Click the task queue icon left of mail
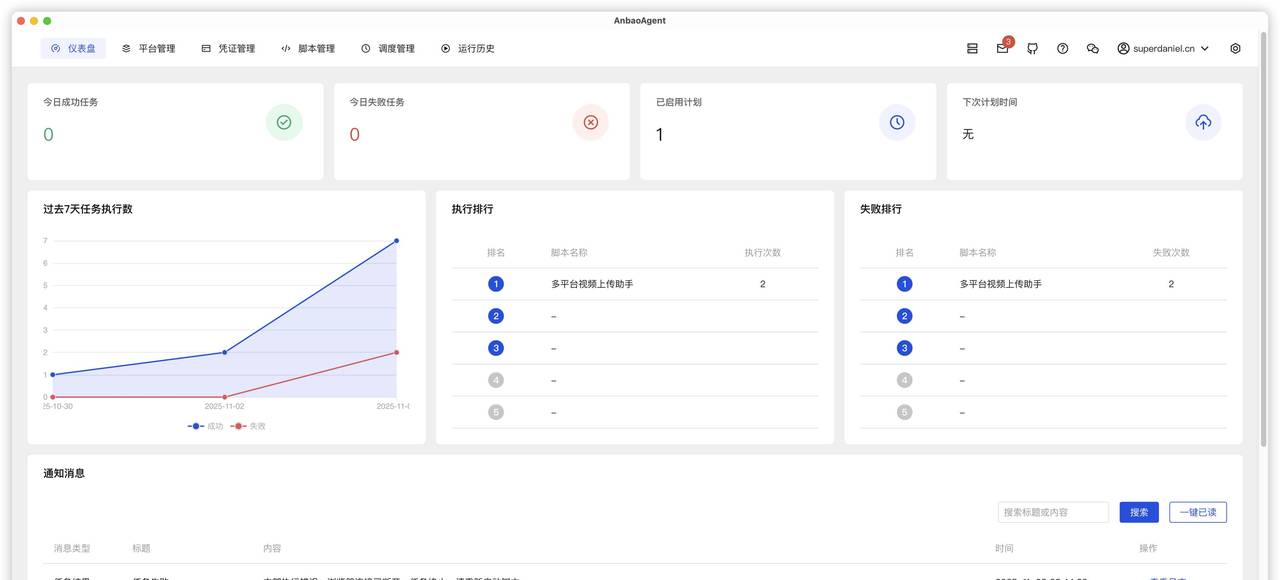1280x580 pixels. click(969, 46)
